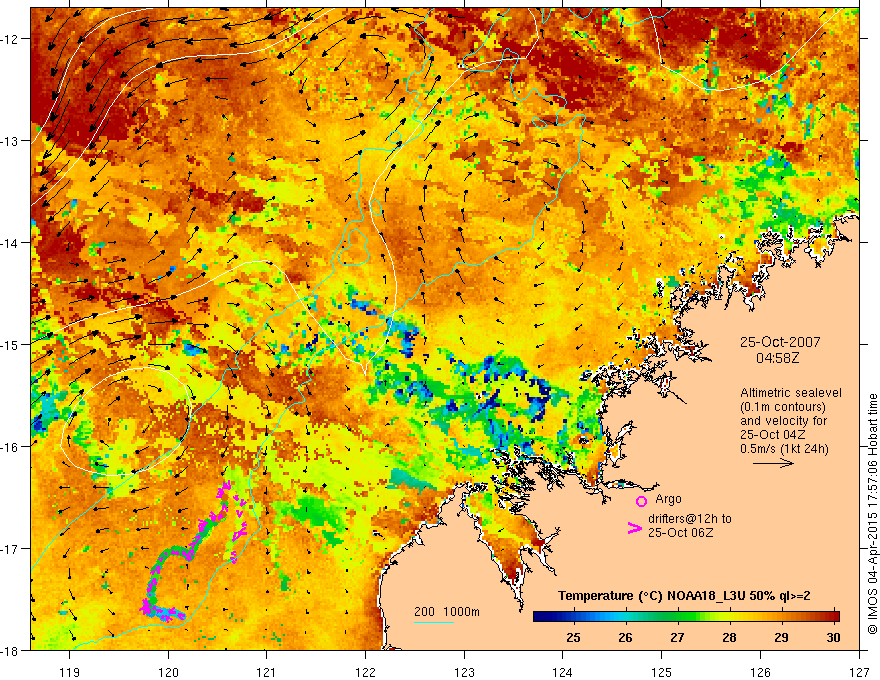Viewport: 880px width, 680px height.
Task: Click the 27 colorbar tick label
Action: [x=677, y=637]
